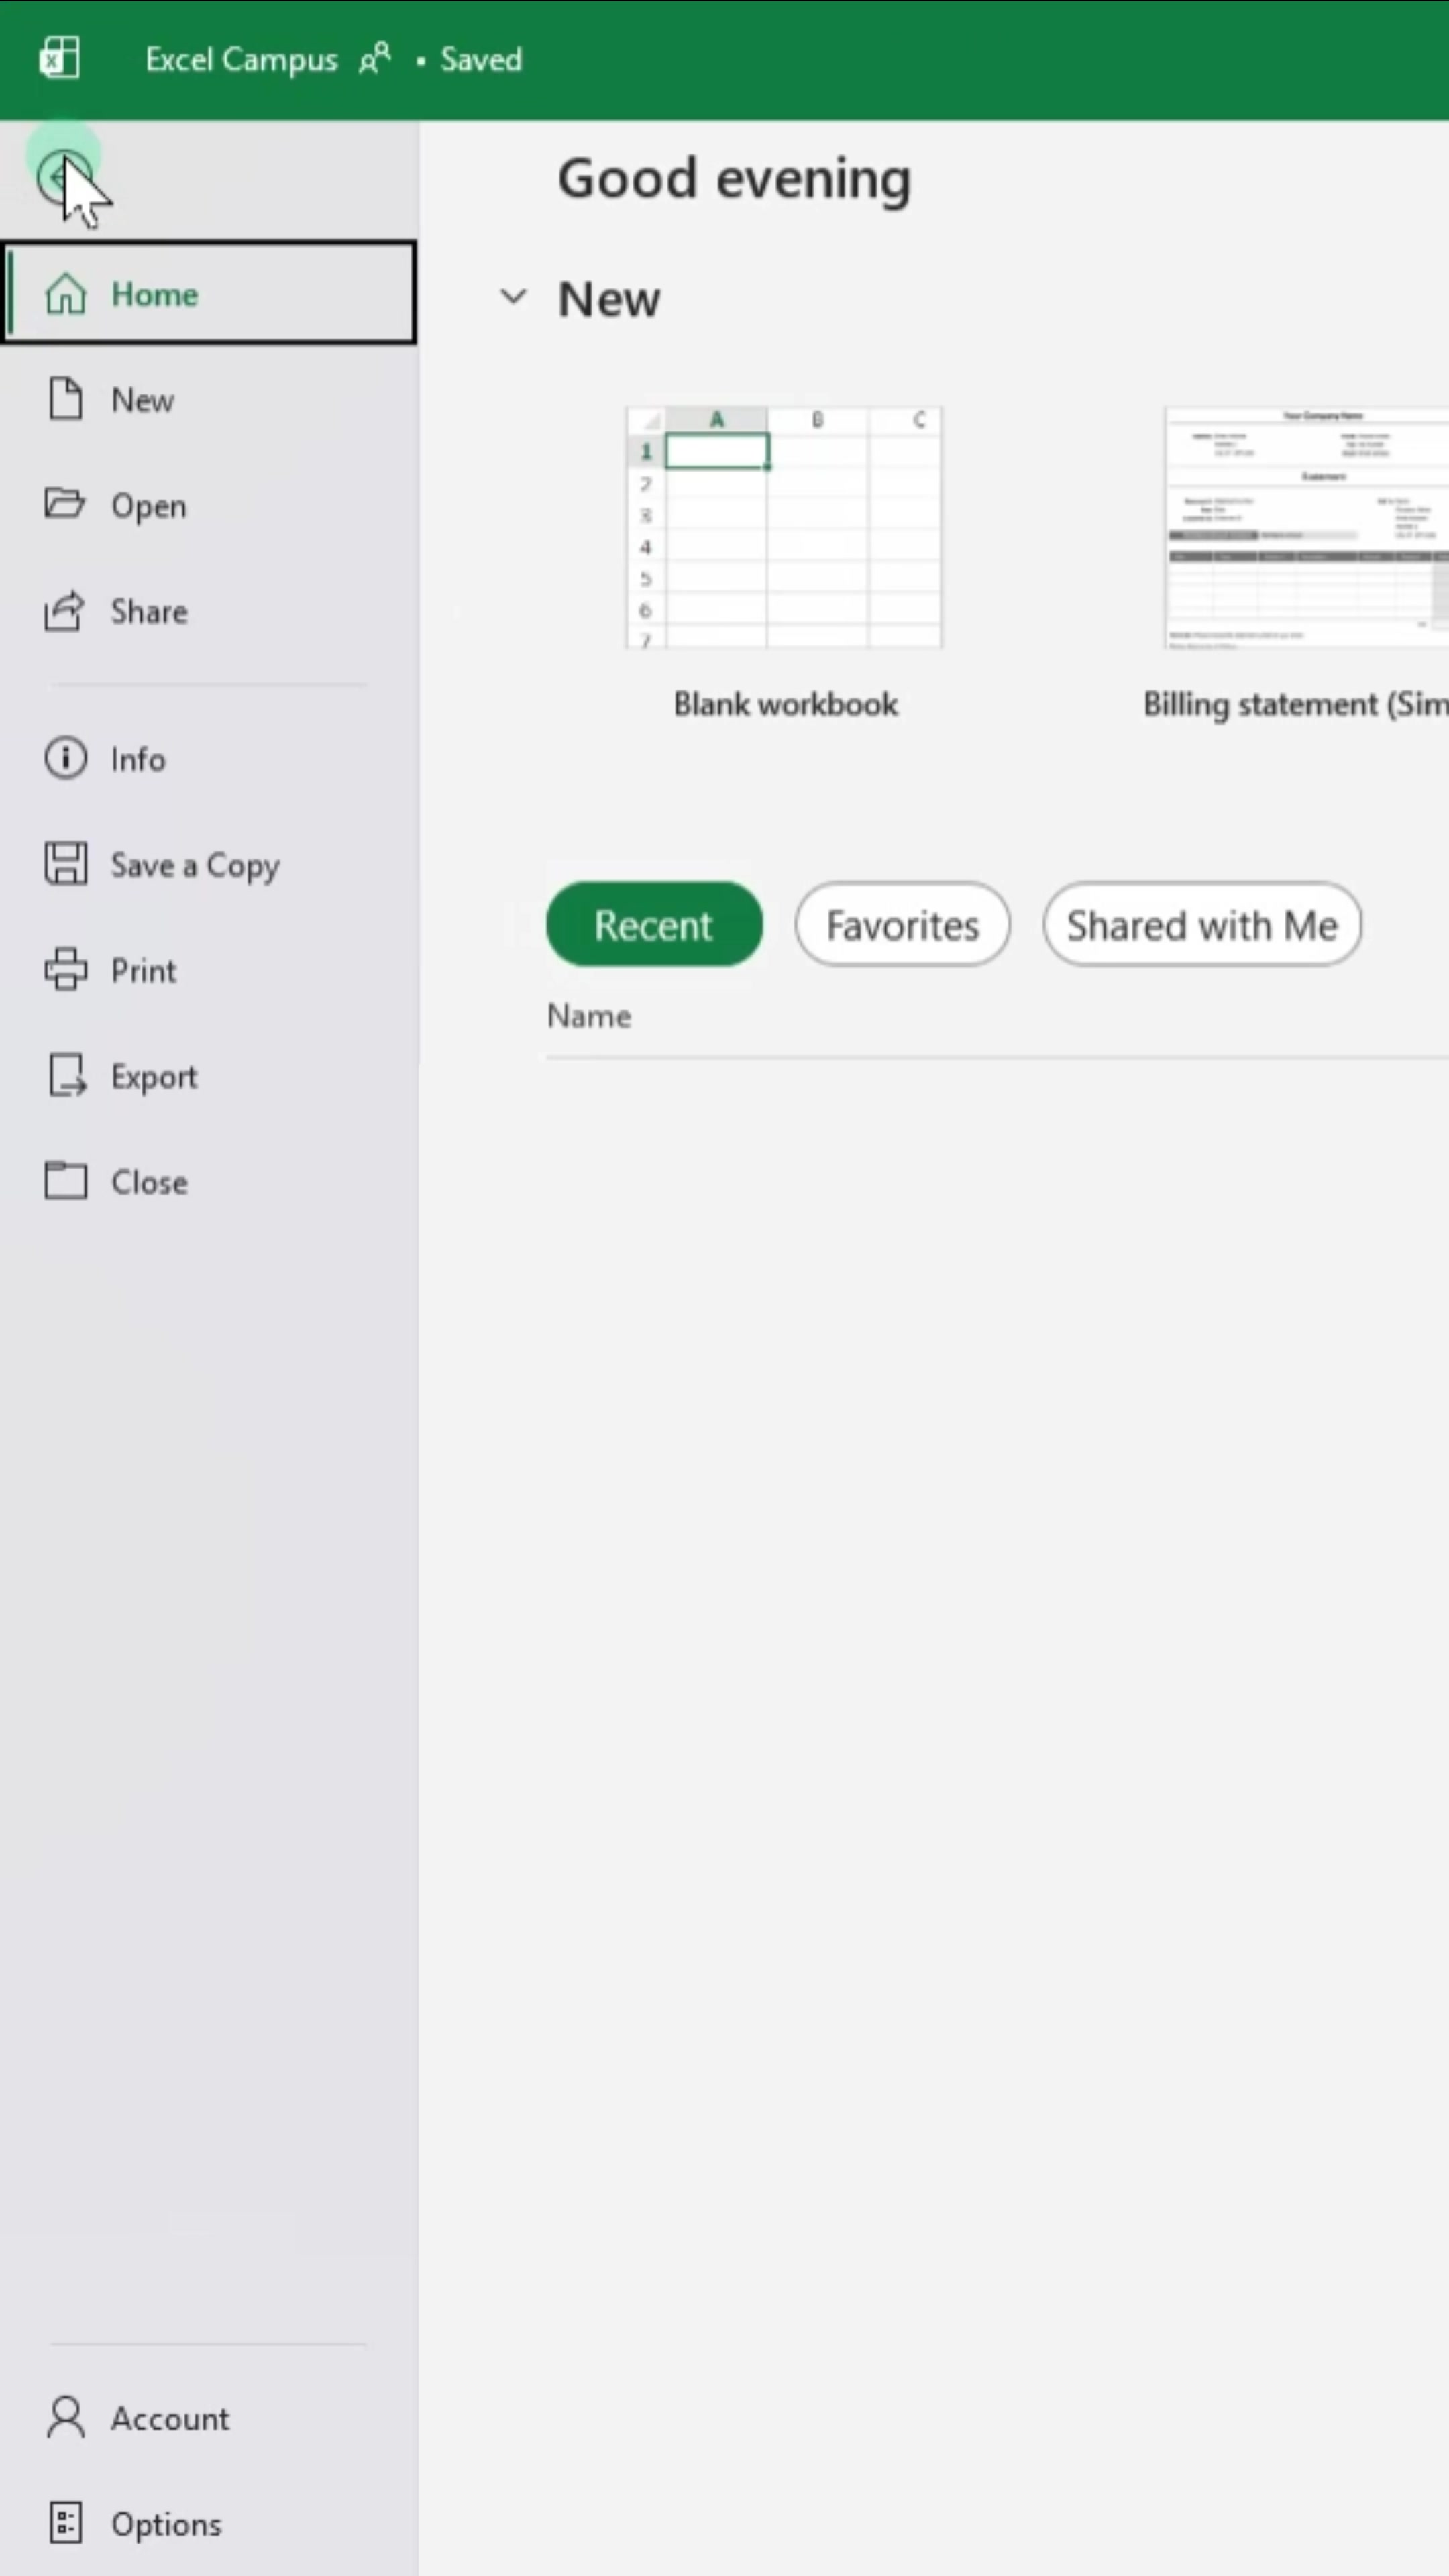This screenshot has width=1449, height=2576.
Task: Click the Save a Copy floppy icon
Action: 66,864
